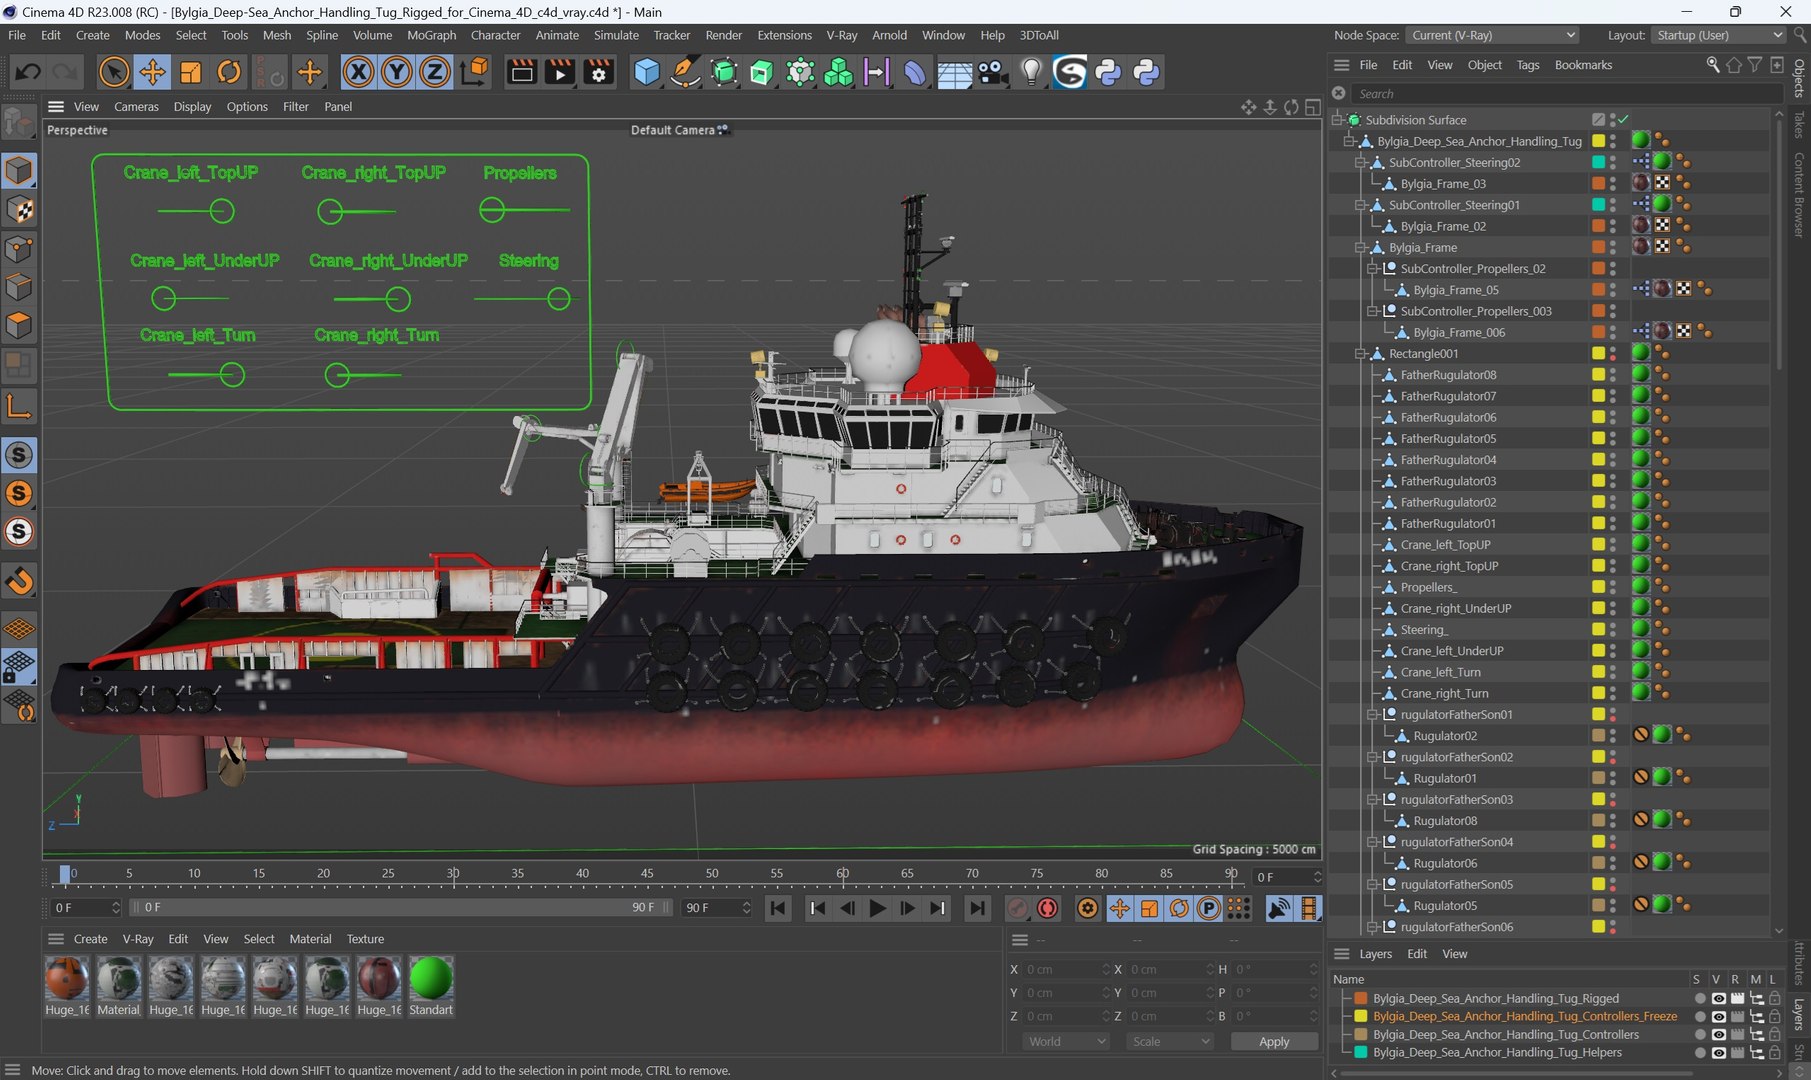Collapse the SubController_Steering02 node
The height and width of the screenshot is (1080, 1811).
pos(1360,162)
